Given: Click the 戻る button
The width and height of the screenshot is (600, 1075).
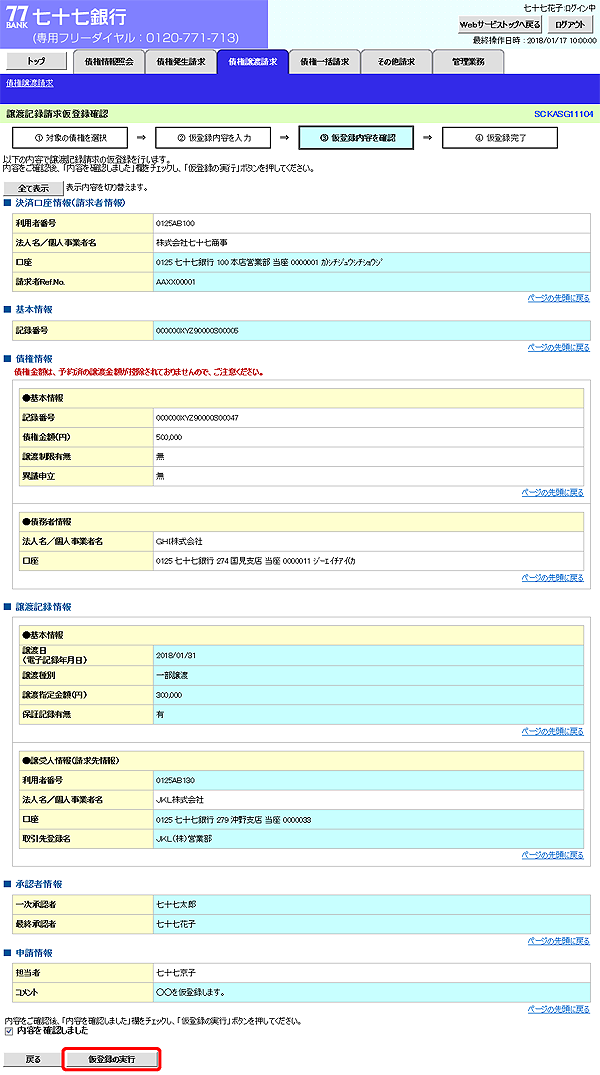Looking at the screenshot, I should point(33,1059).
